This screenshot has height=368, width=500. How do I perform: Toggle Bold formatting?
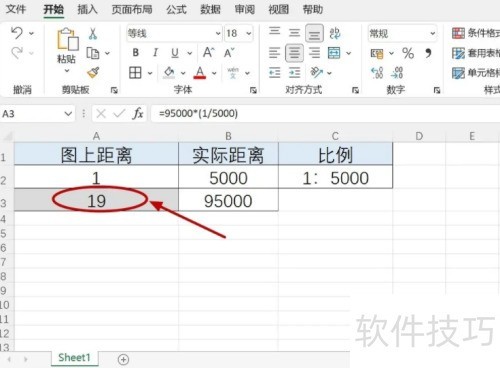point(136,53)
